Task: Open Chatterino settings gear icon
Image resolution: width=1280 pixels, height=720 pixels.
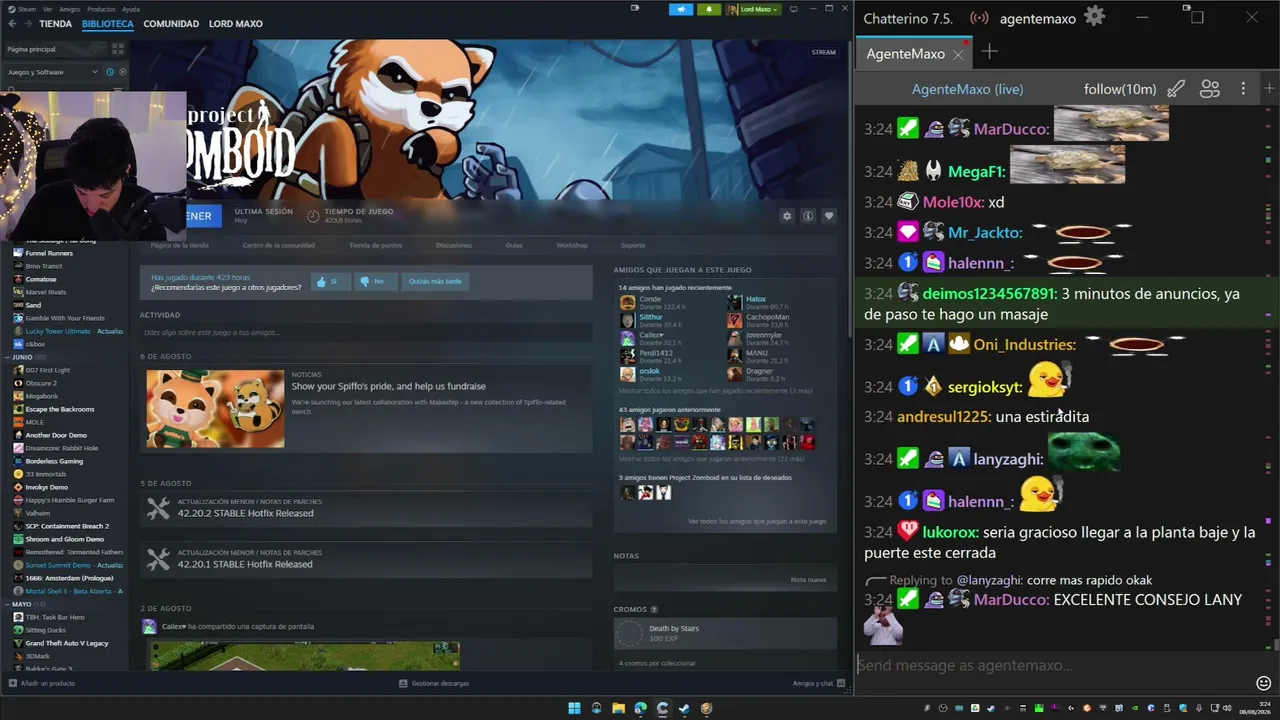Action: click(1095, 17)
